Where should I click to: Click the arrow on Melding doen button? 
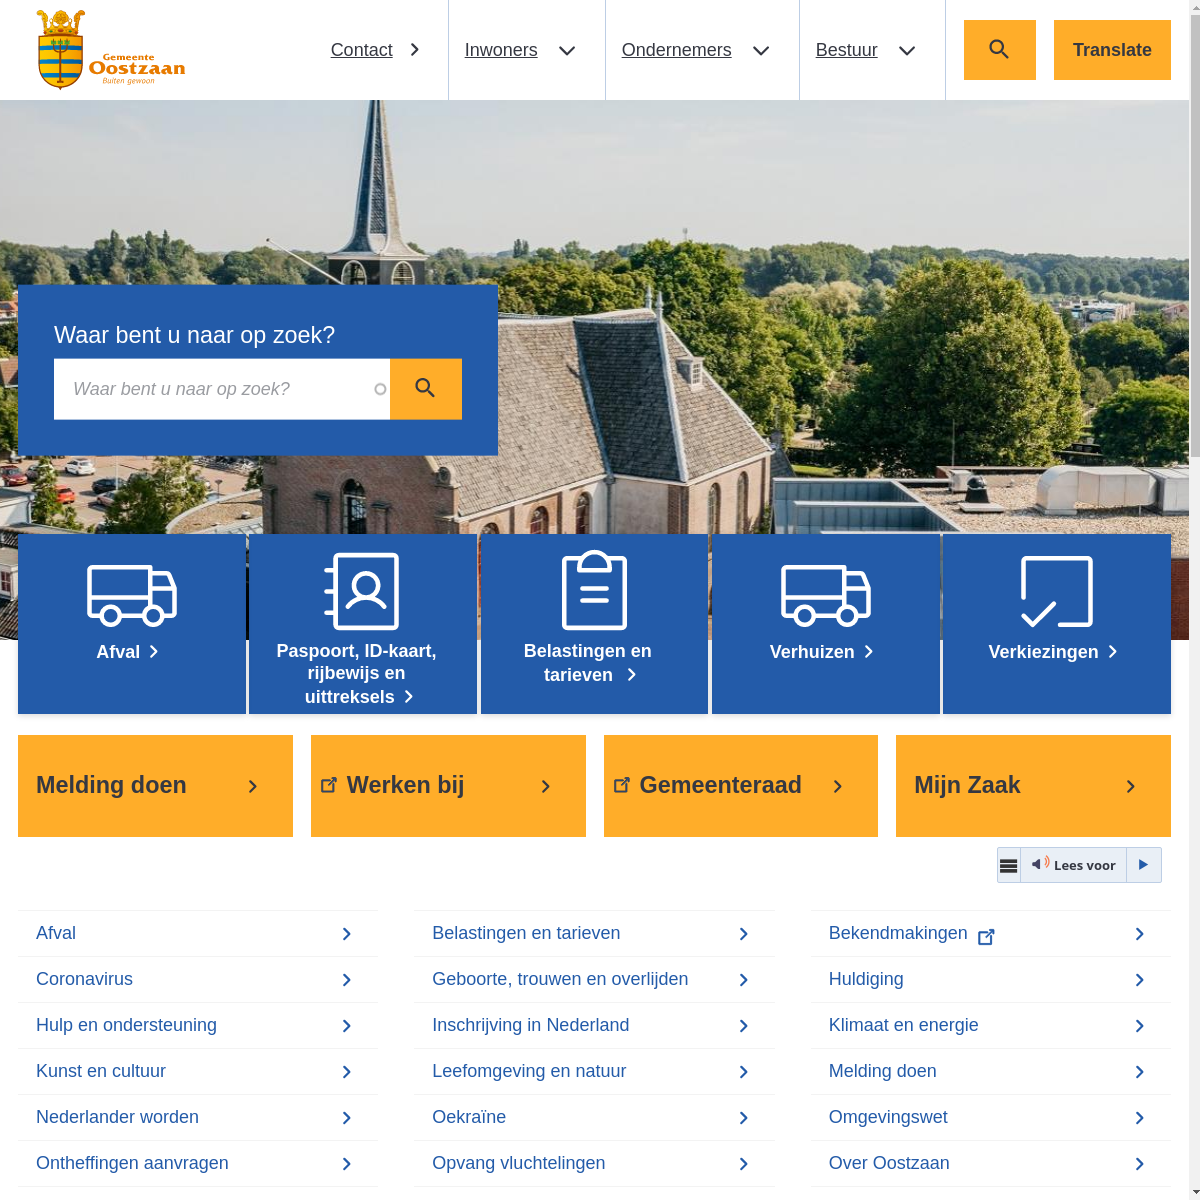coord(253,787)
